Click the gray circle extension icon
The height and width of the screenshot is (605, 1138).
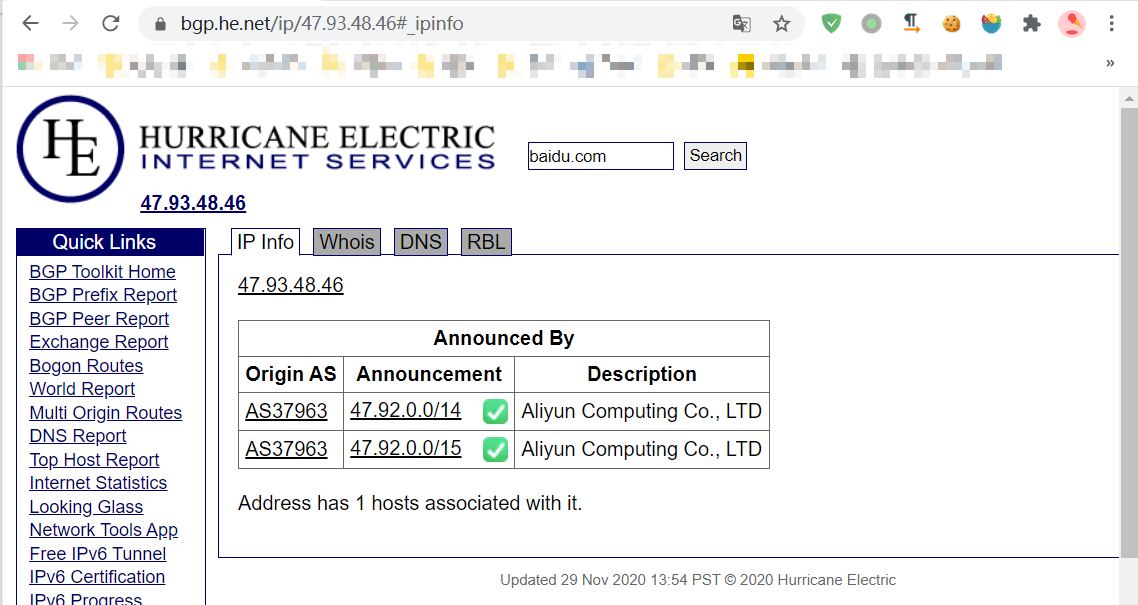871,24
